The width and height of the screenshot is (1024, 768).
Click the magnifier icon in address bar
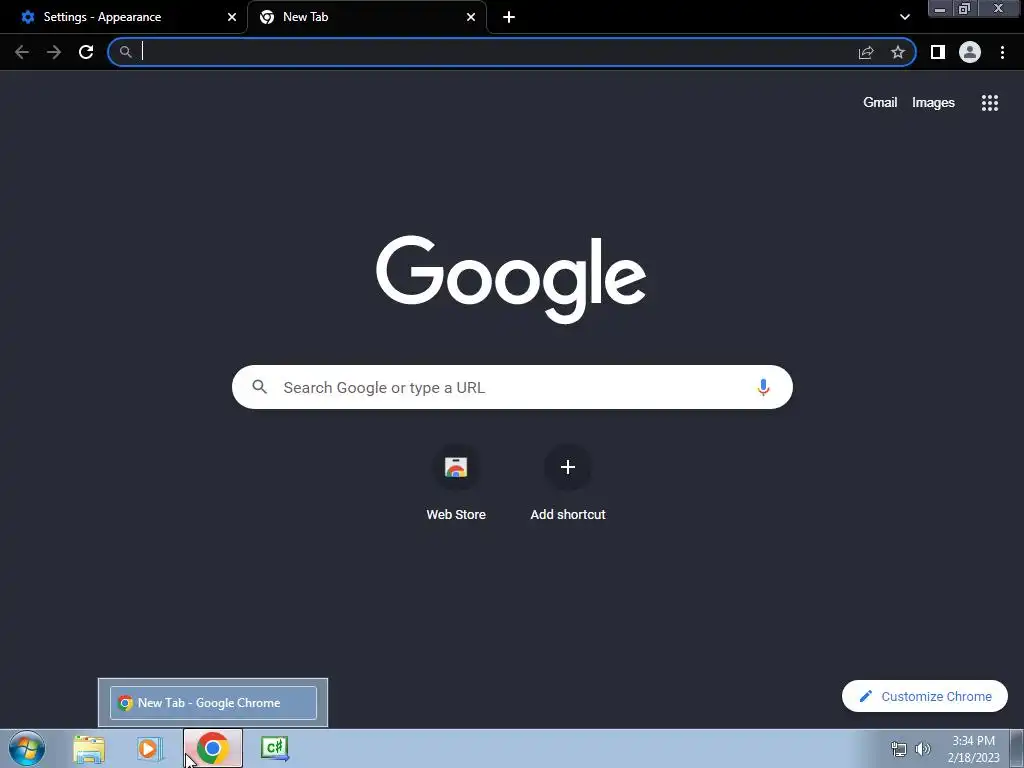125,52
